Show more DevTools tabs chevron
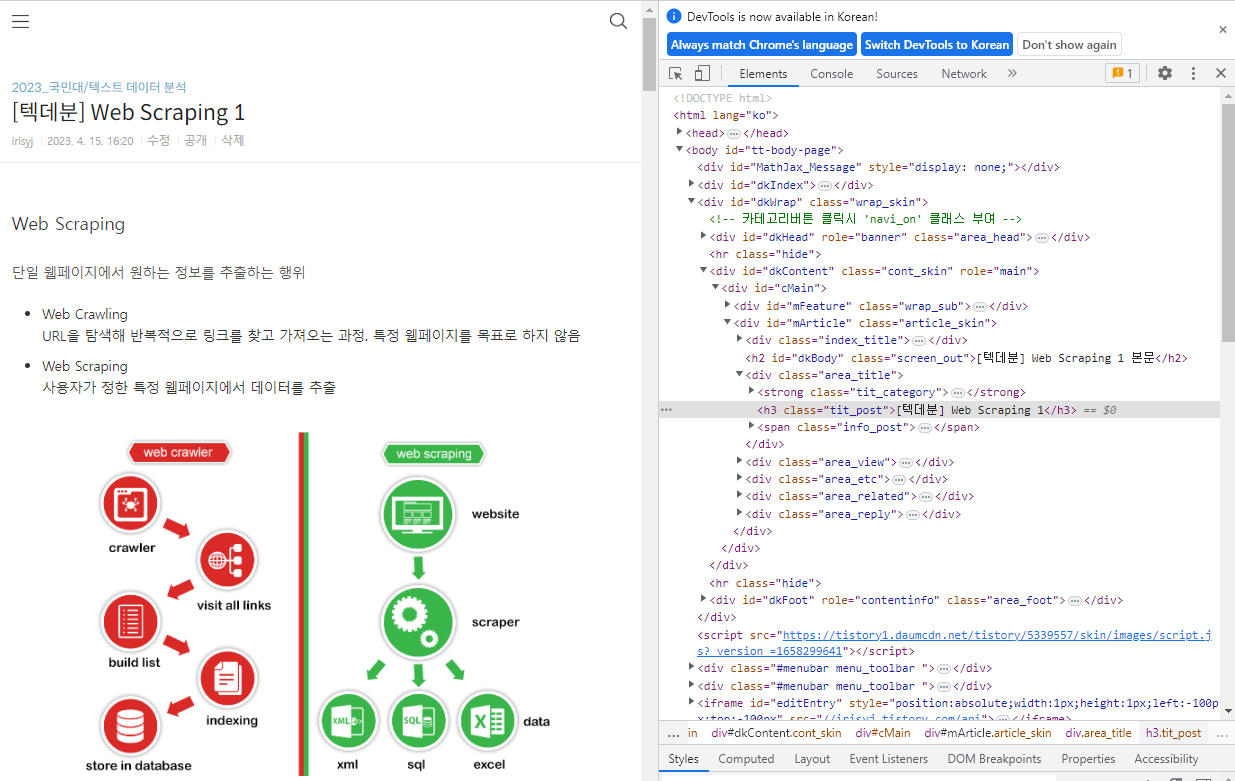1235x781 pixels. tap(1012, 73)
